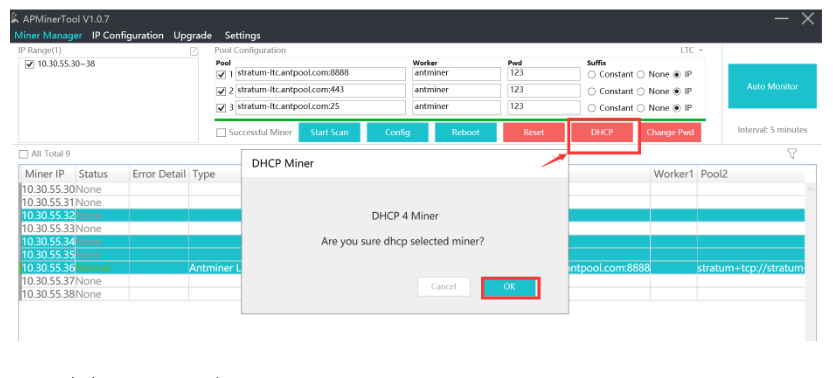Open the Settings tab
The height and width of the screenshot is (378, 833).
coord(242,36)
